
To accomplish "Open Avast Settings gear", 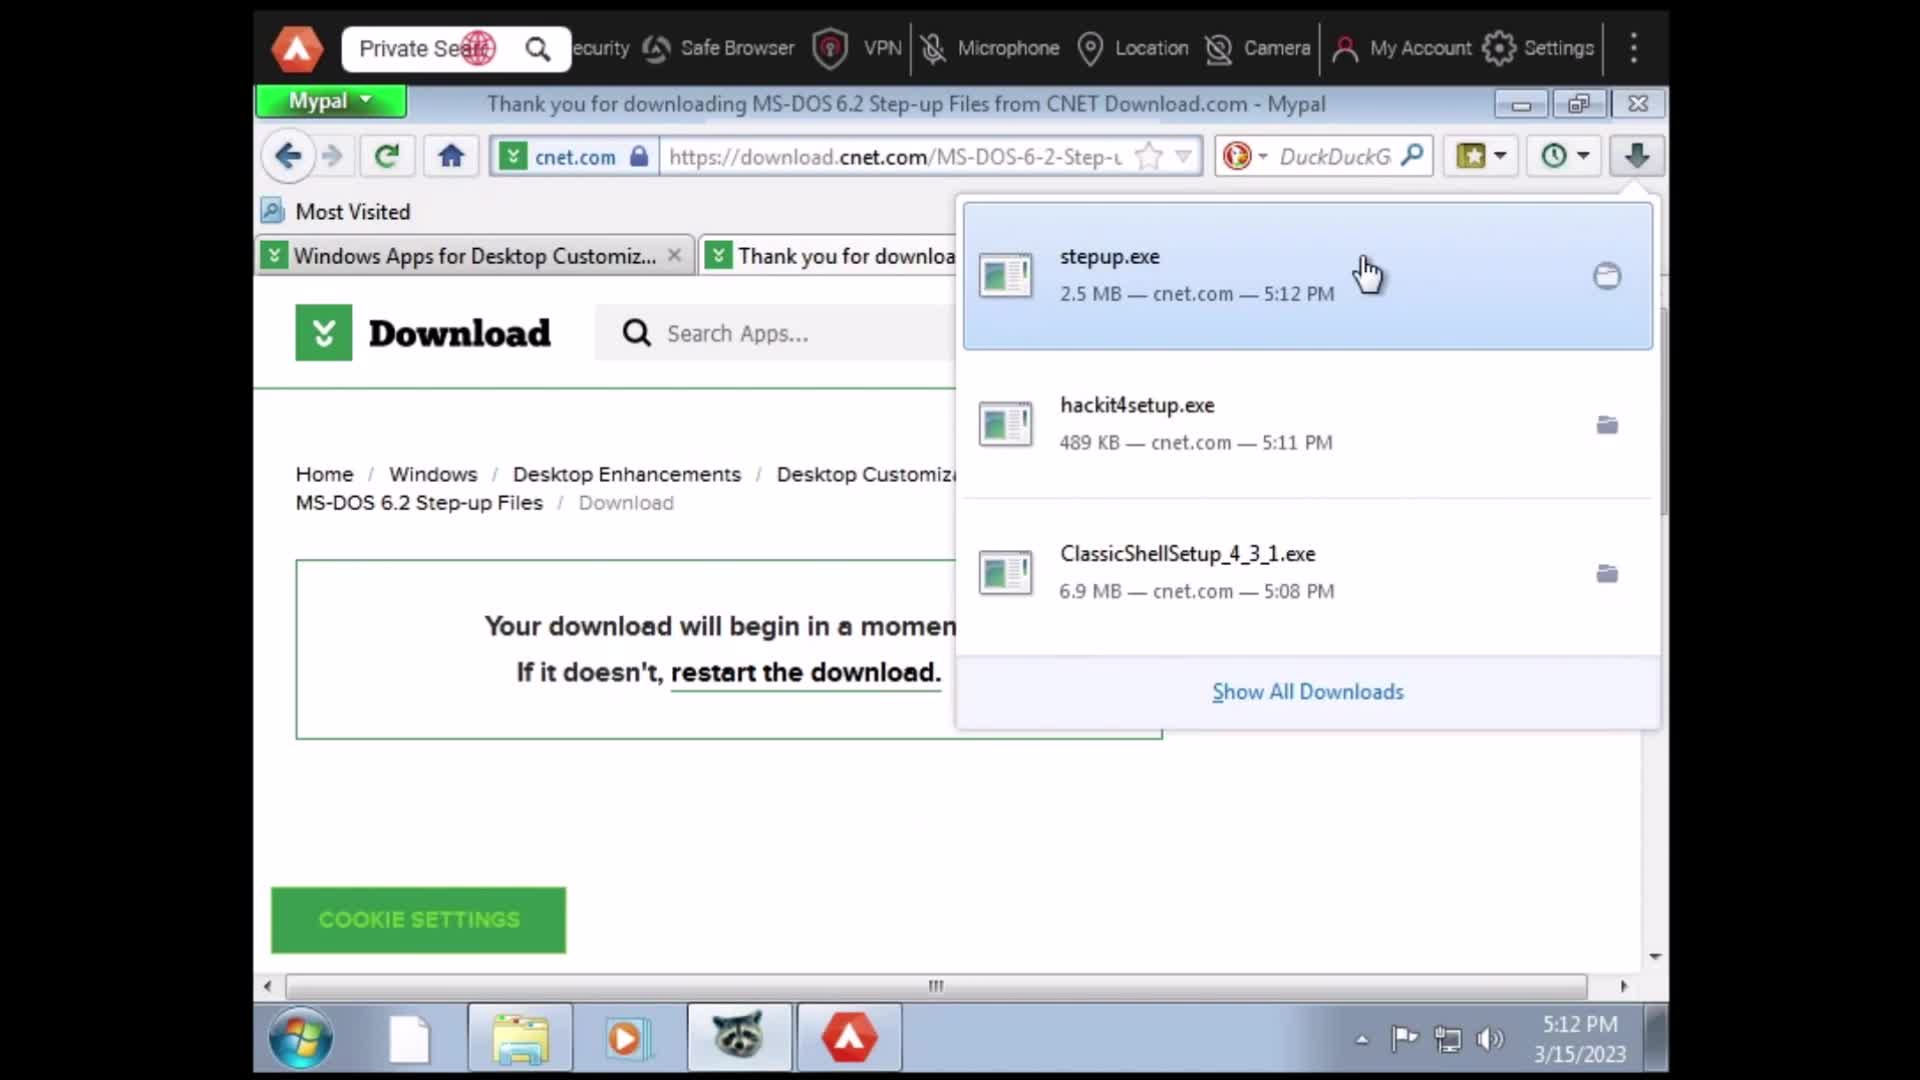I will pyautogui.click(x=1538, y=48).
